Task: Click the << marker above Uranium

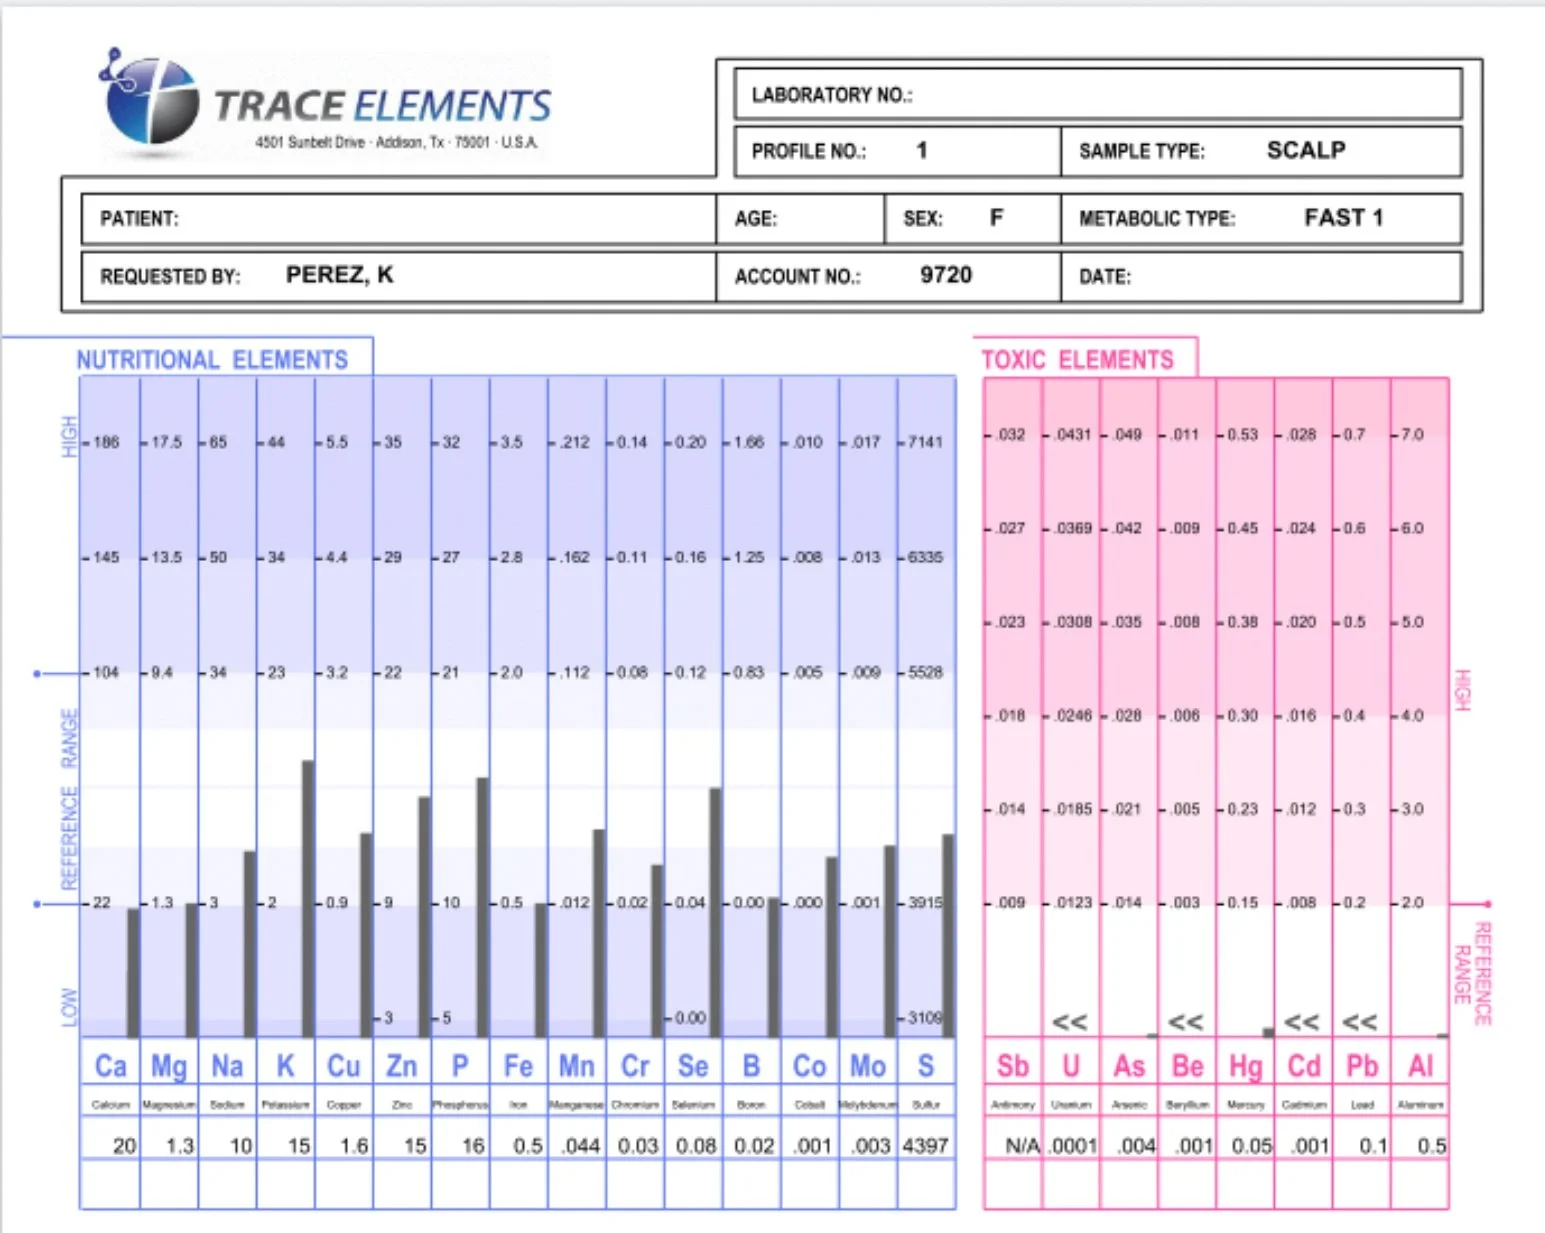Action: coord(1069,1022)
